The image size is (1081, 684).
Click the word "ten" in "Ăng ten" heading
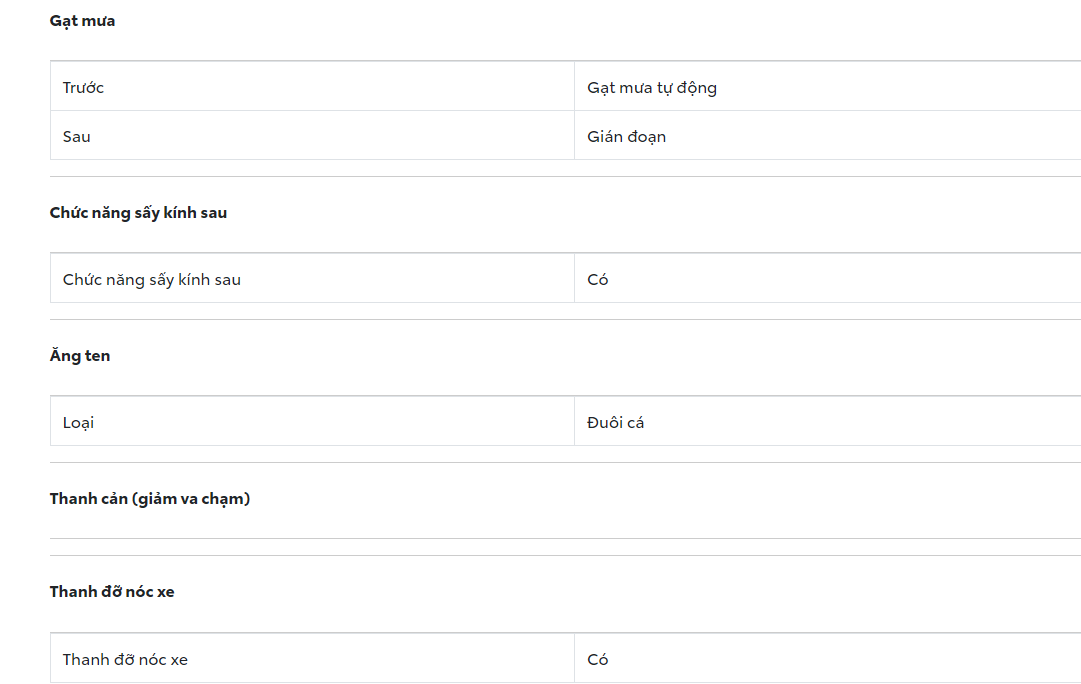click(x=97, y=356)
